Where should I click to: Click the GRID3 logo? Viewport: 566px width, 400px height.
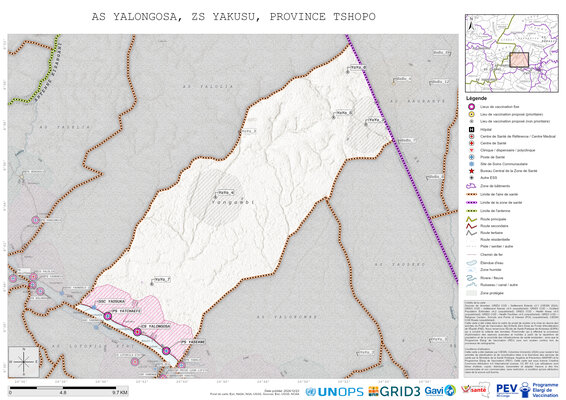[x=394, y=391]
